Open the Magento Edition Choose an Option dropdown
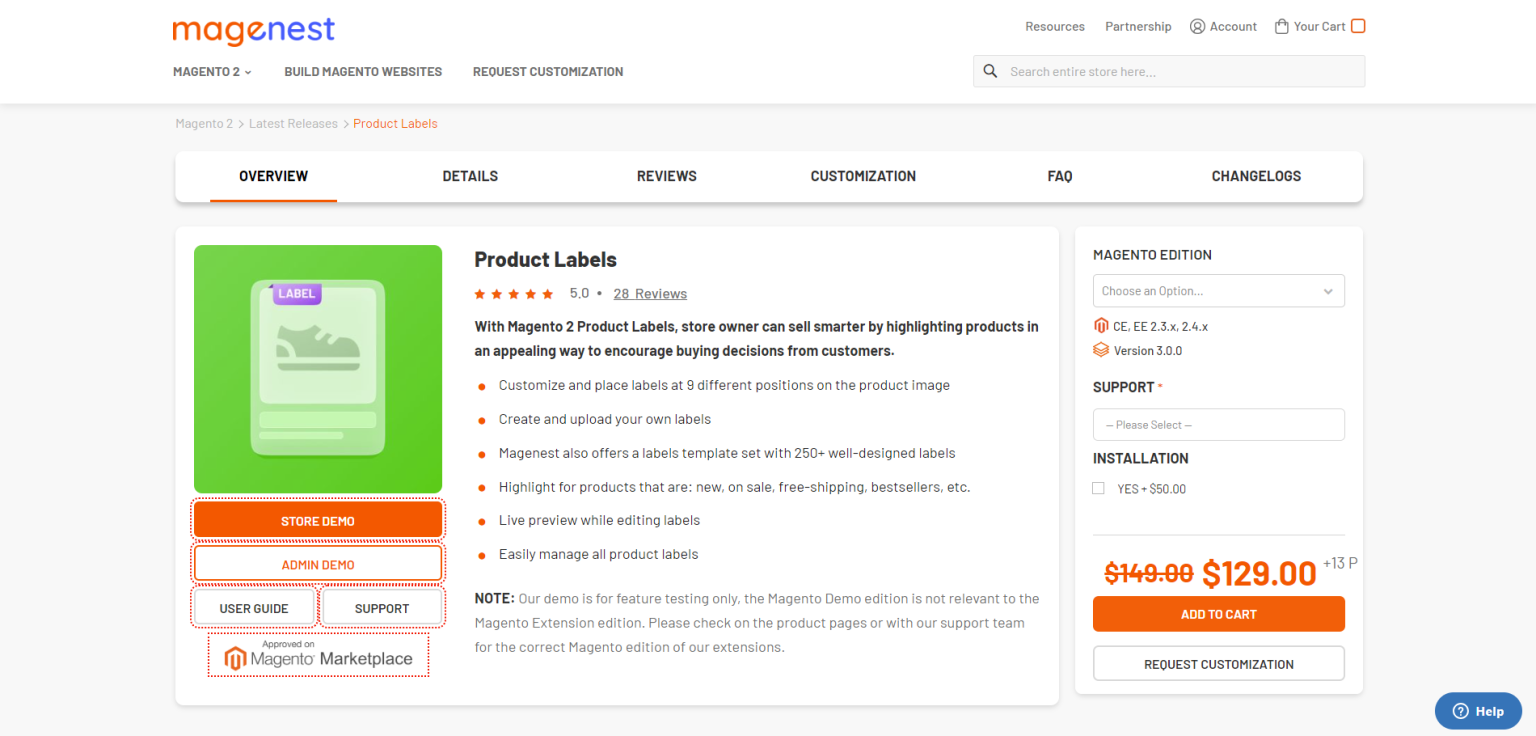Image resolution: width=1536 pixels, height=736 pixels. pos(1218,290)
